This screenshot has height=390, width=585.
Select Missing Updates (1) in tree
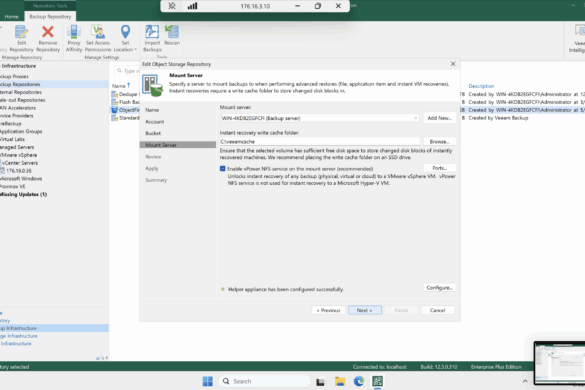pyautogui.click(x=24, y=194)
